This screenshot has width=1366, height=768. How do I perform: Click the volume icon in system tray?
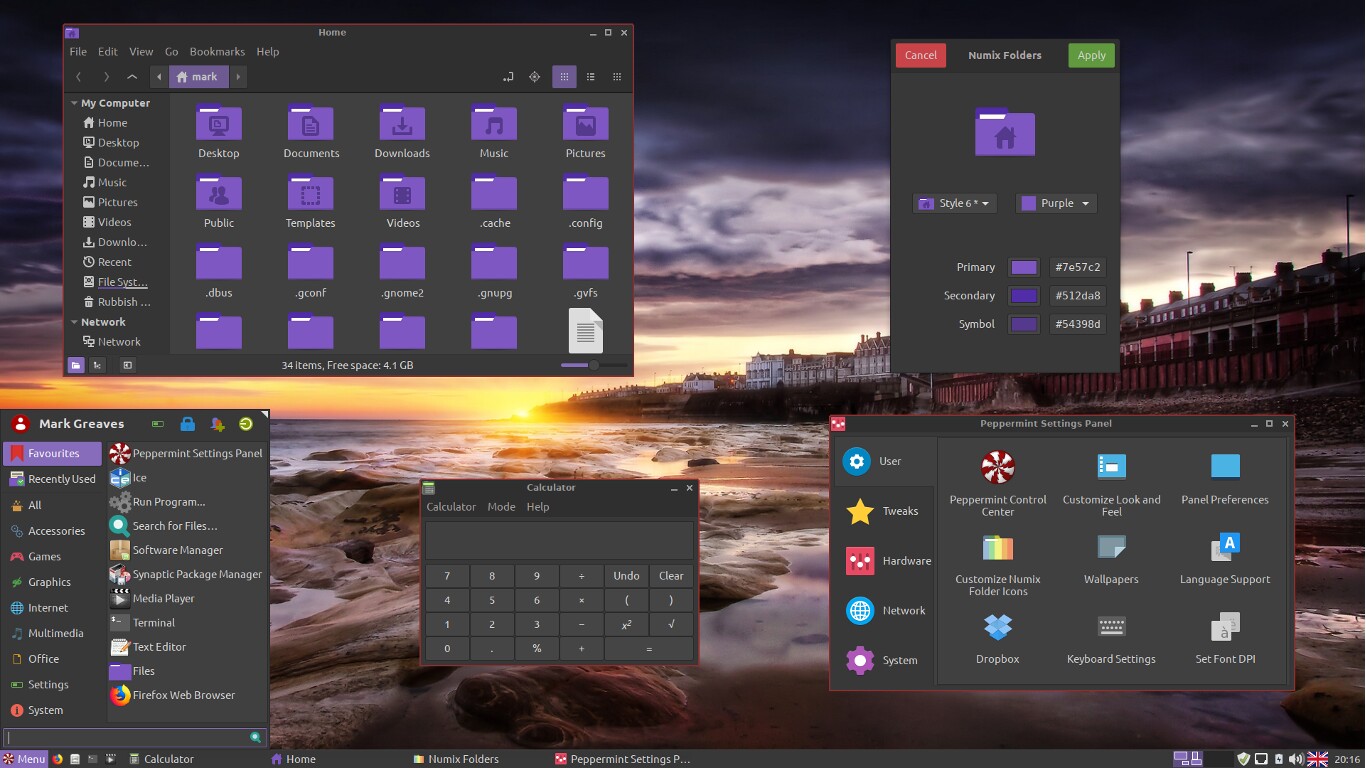tap(1296, 759)
